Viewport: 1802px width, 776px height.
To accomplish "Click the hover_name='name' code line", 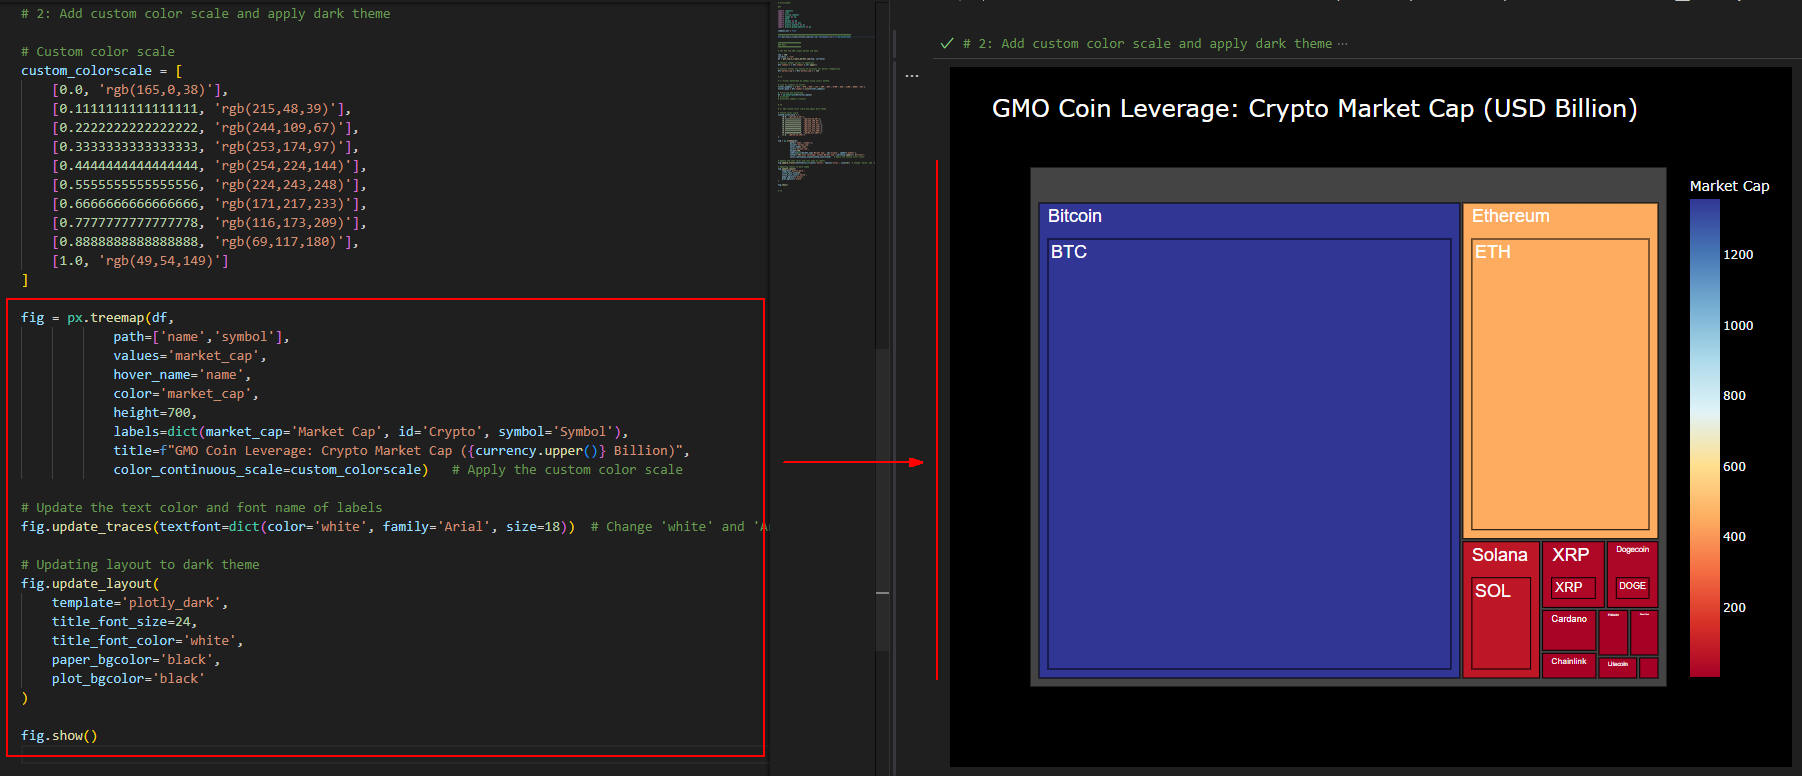I will point(182,375).
